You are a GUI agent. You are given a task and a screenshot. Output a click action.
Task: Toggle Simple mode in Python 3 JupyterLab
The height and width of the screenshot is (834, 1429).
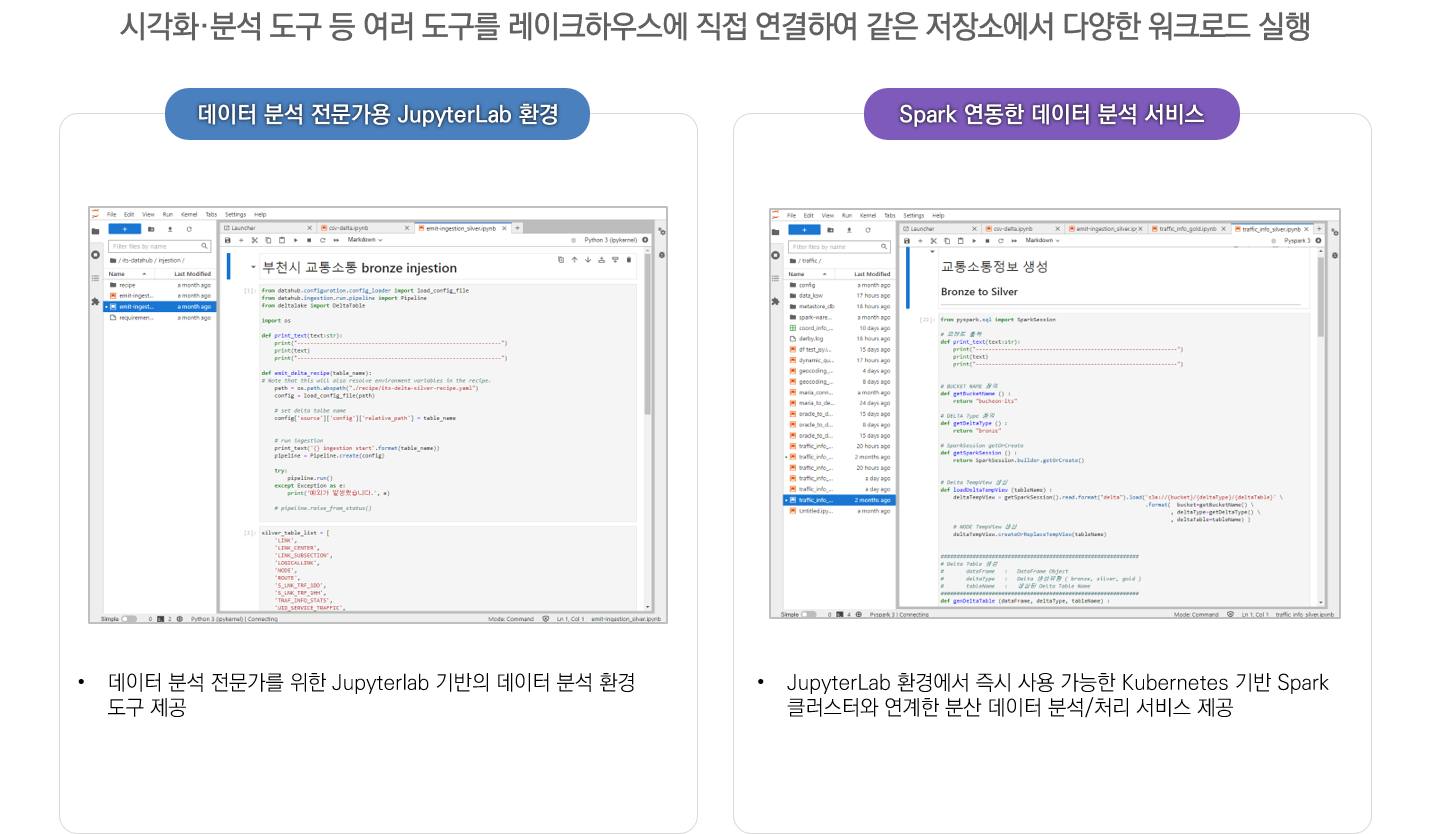click(129, 619)
